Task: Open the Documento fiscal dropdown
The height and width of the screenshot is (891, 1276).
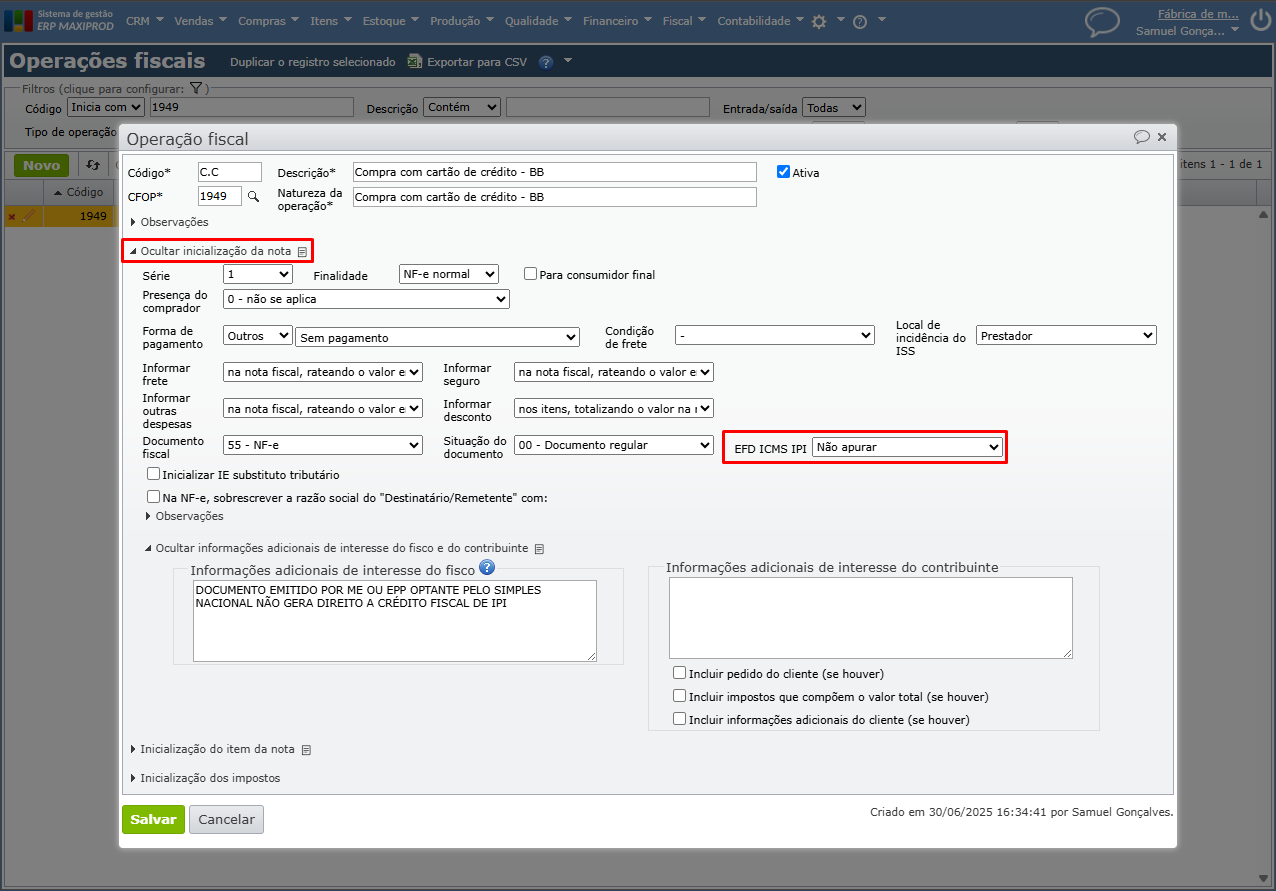Action: click(x=322, y=445)
